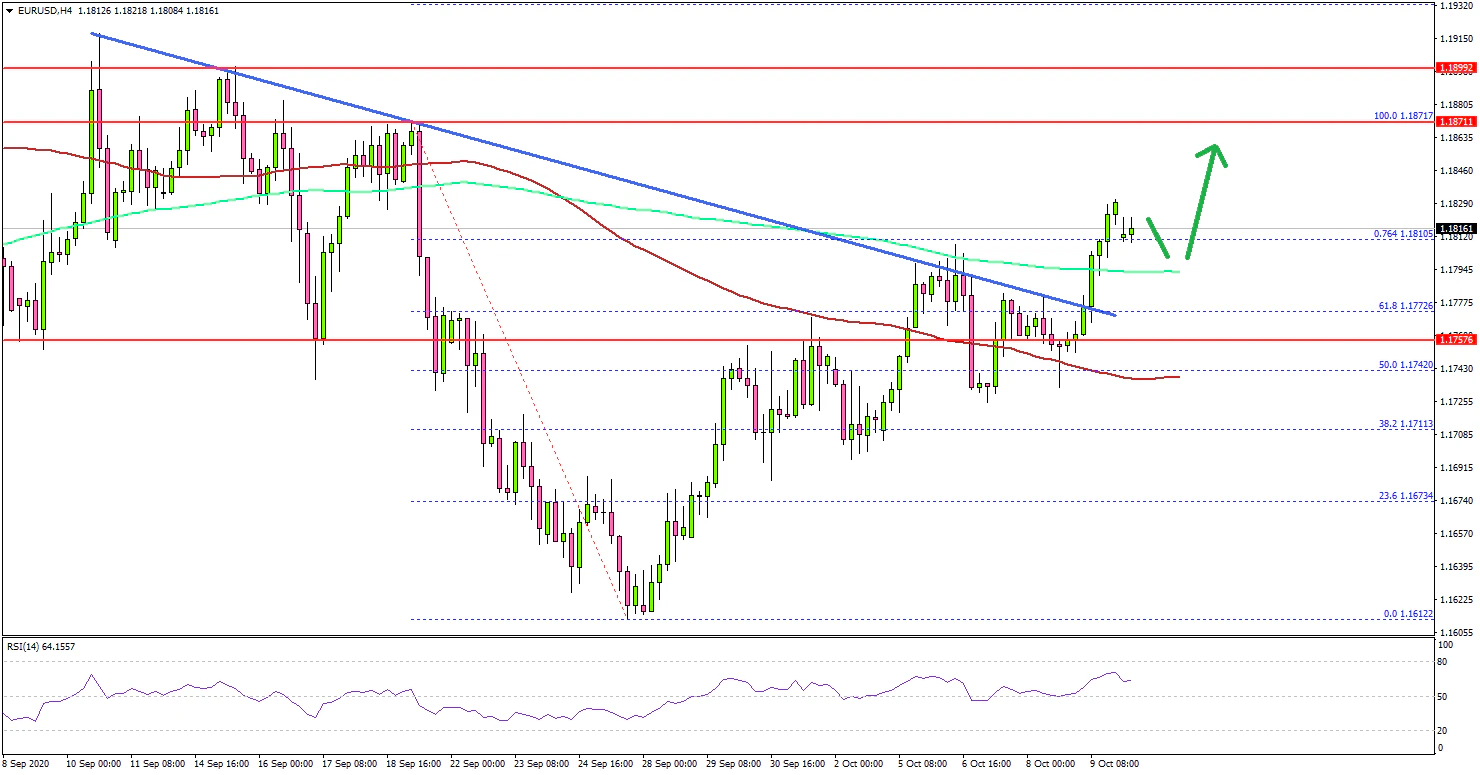The width and height of the screenshot is (1480, 775).
Task: Click the 24 Sep 16:00 time label
Action: pos(606,763)
